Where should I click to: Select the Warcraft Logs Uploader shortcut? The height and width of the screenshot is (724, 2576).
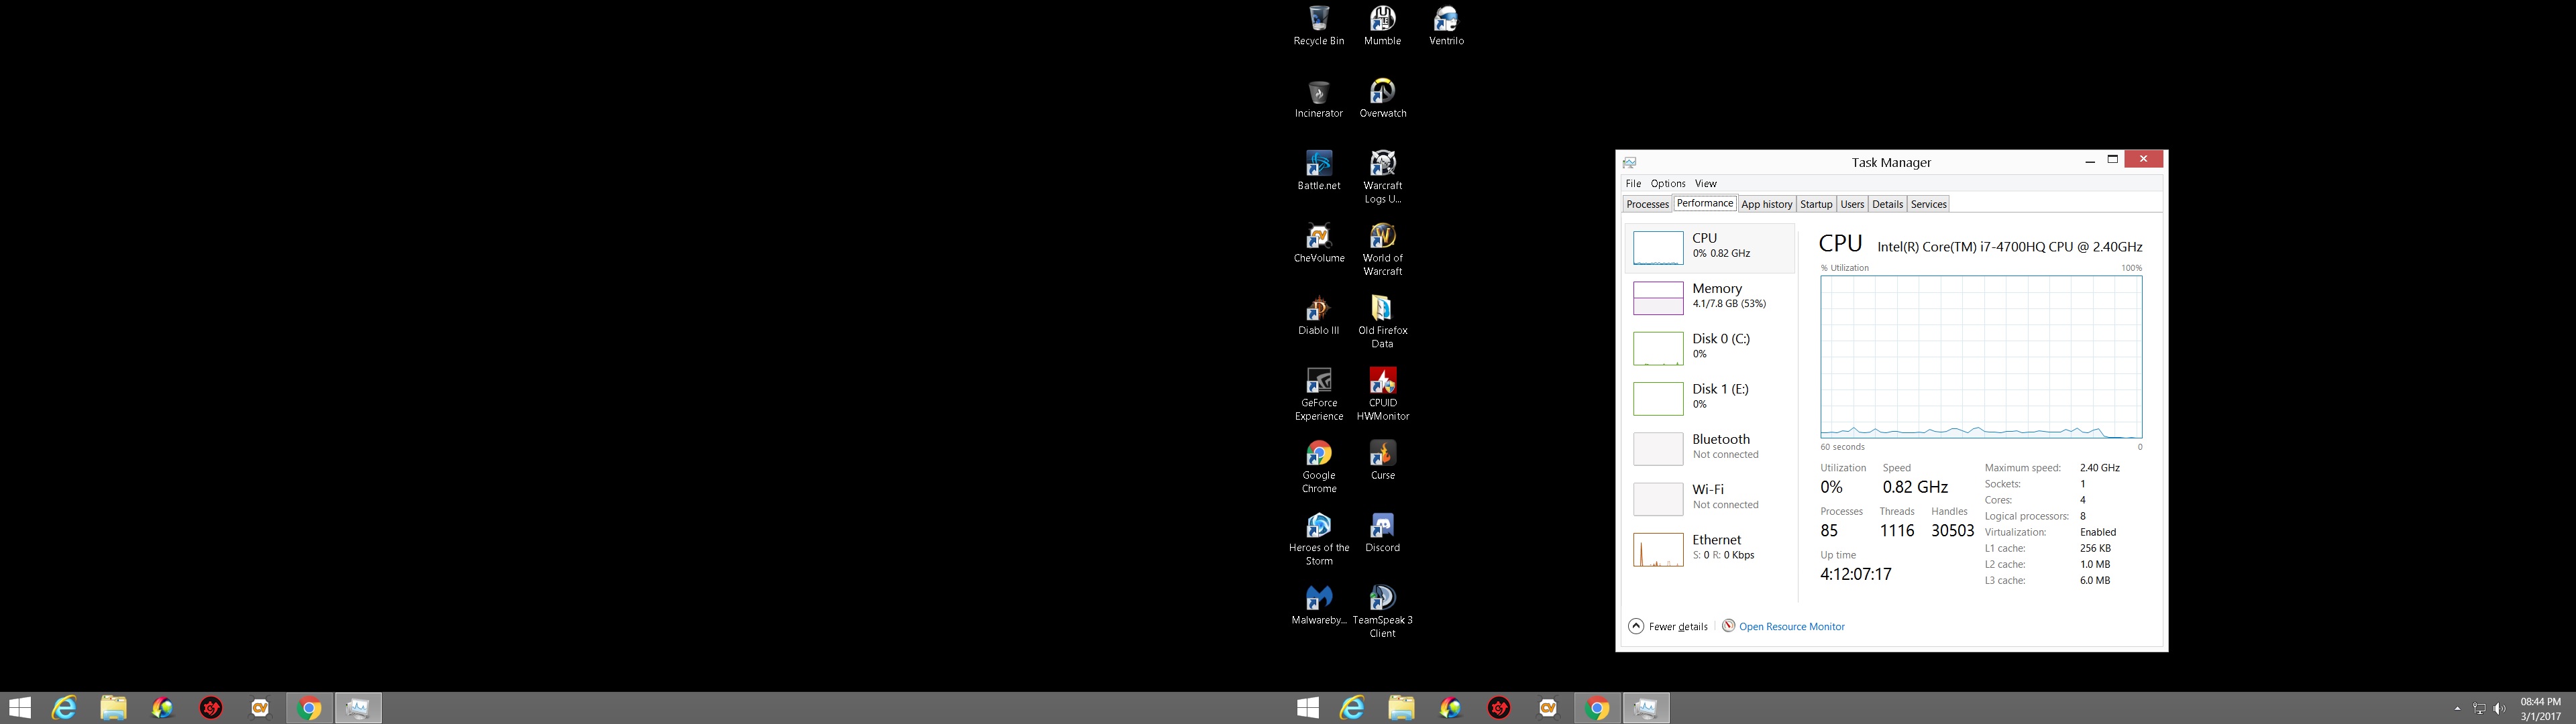pyautogui.click(x=1382, y=177)
